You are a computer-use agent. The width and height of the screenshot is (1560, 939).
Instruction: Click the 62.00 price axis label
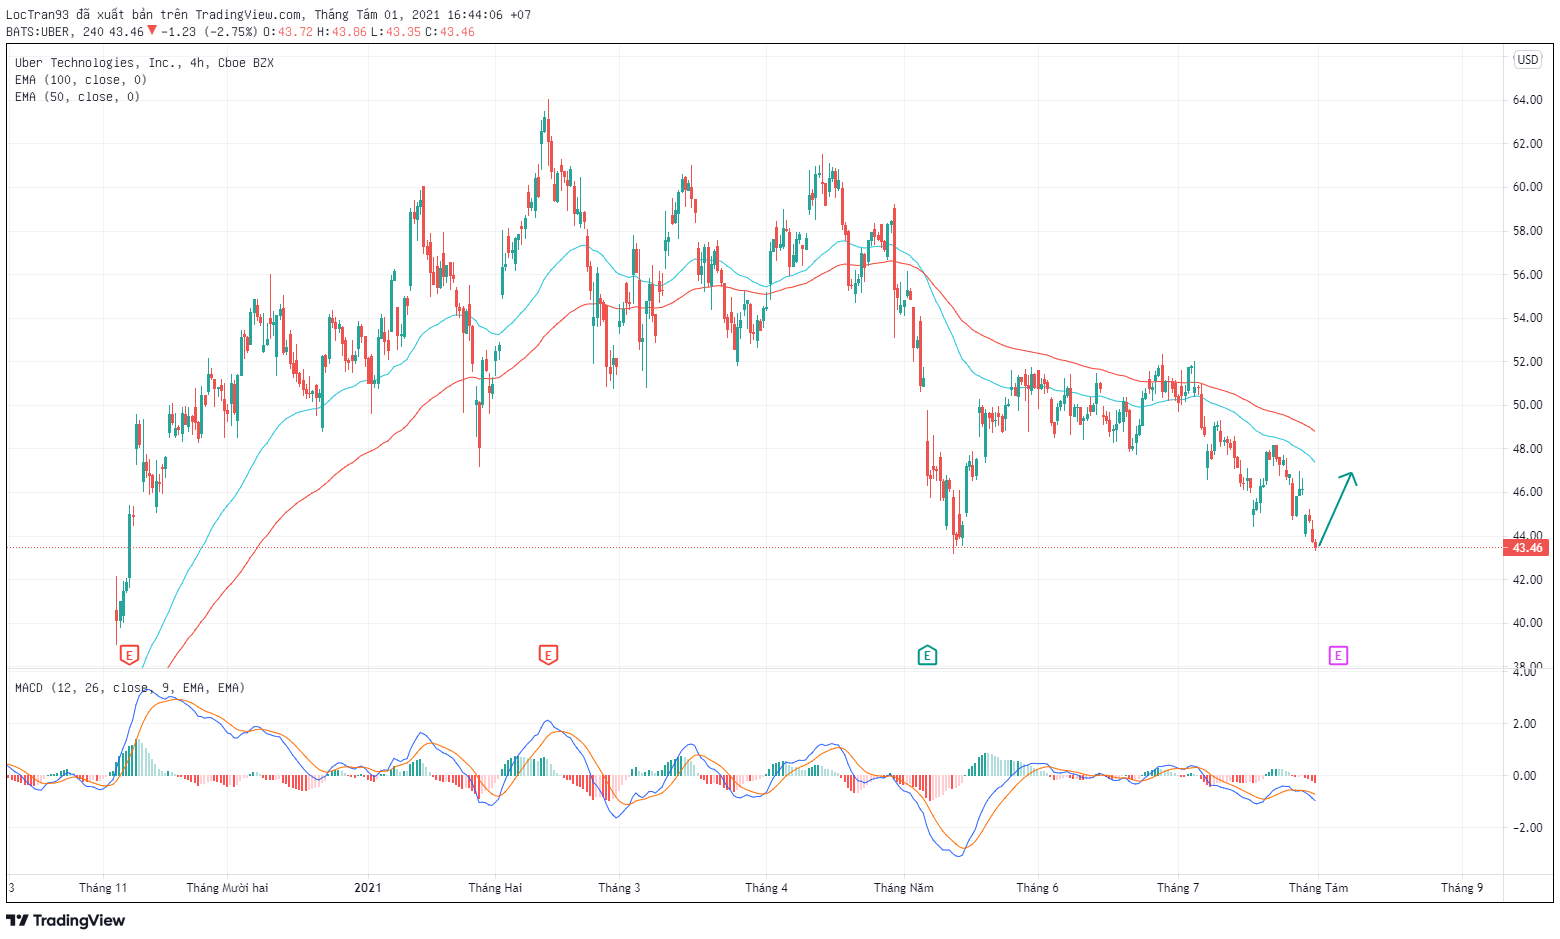[x=1527, y=144]
